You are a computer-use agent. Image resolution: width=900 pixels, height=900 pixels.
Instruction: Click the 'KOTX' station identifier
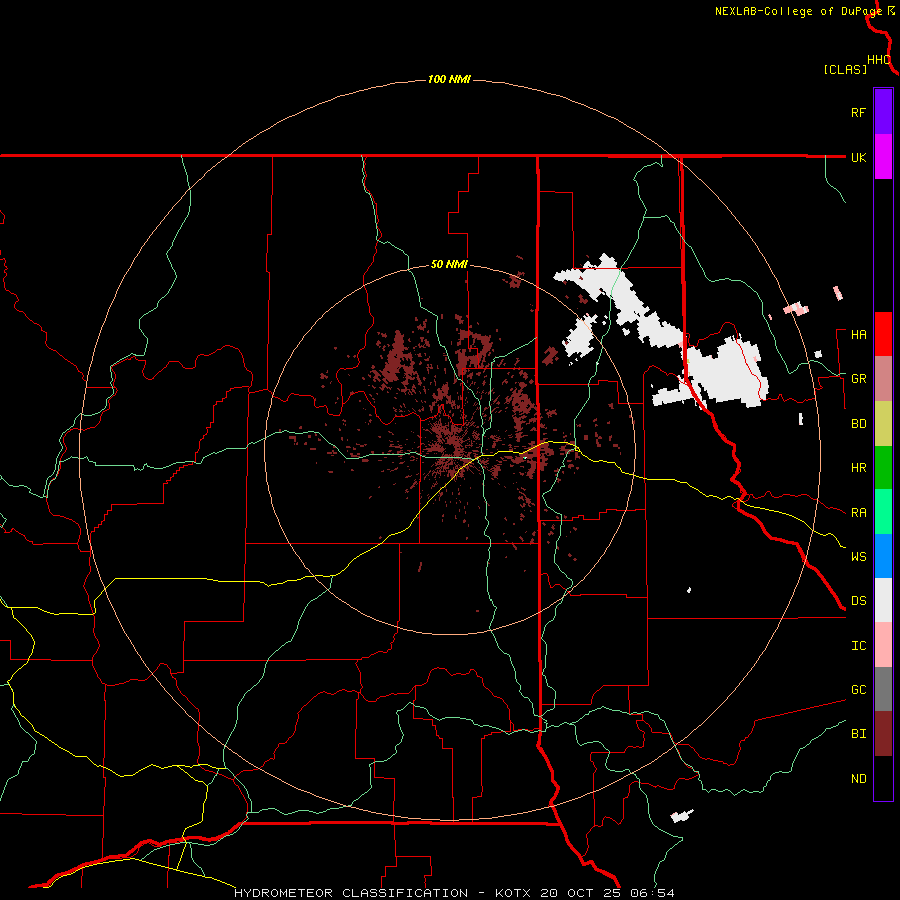[x=515, y=893]
